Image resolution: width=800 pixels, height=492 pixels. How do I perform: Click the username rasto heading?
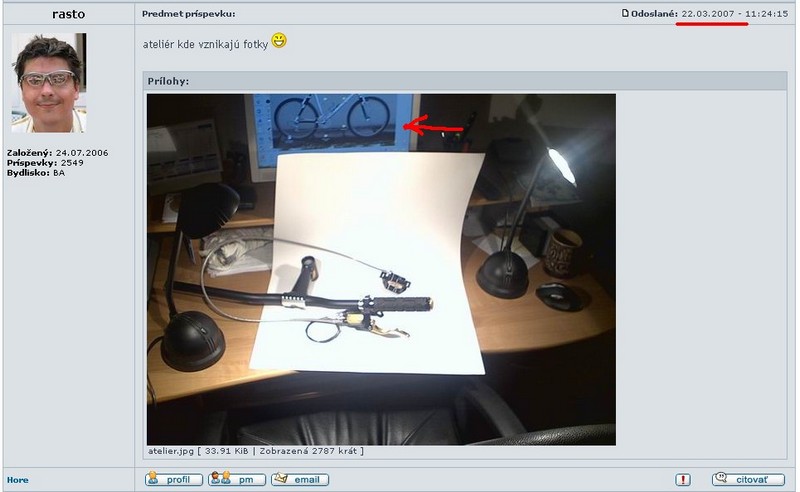(68, 14)
